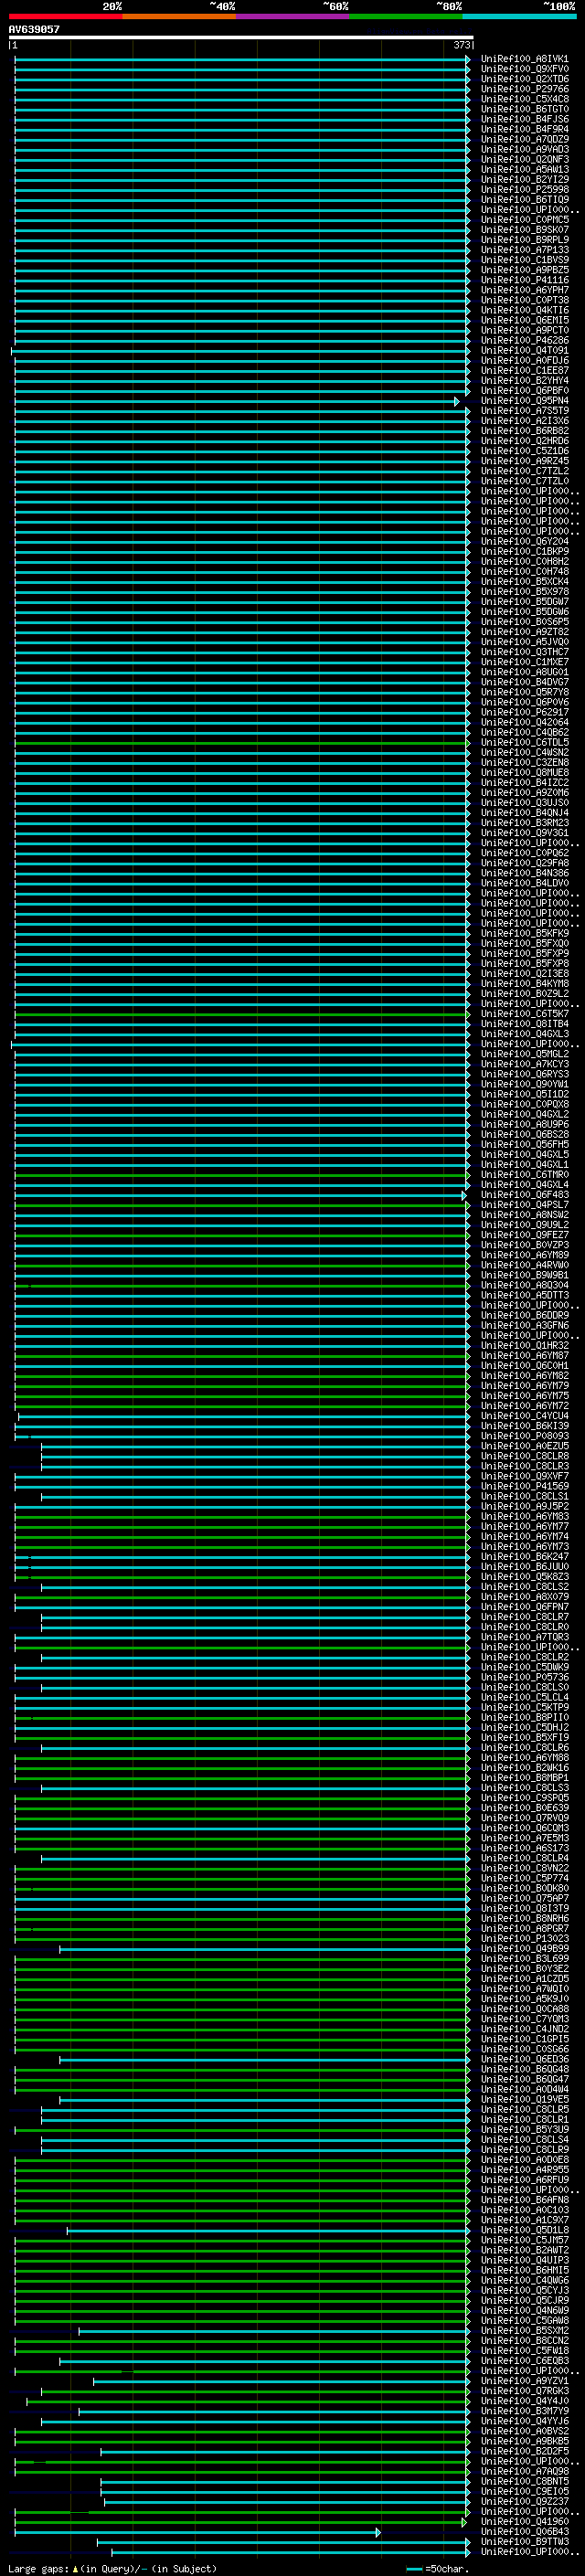Select label UniRef100_Q4KTI6
Viewport: 585px width, 2576px height.
(524, 310)
